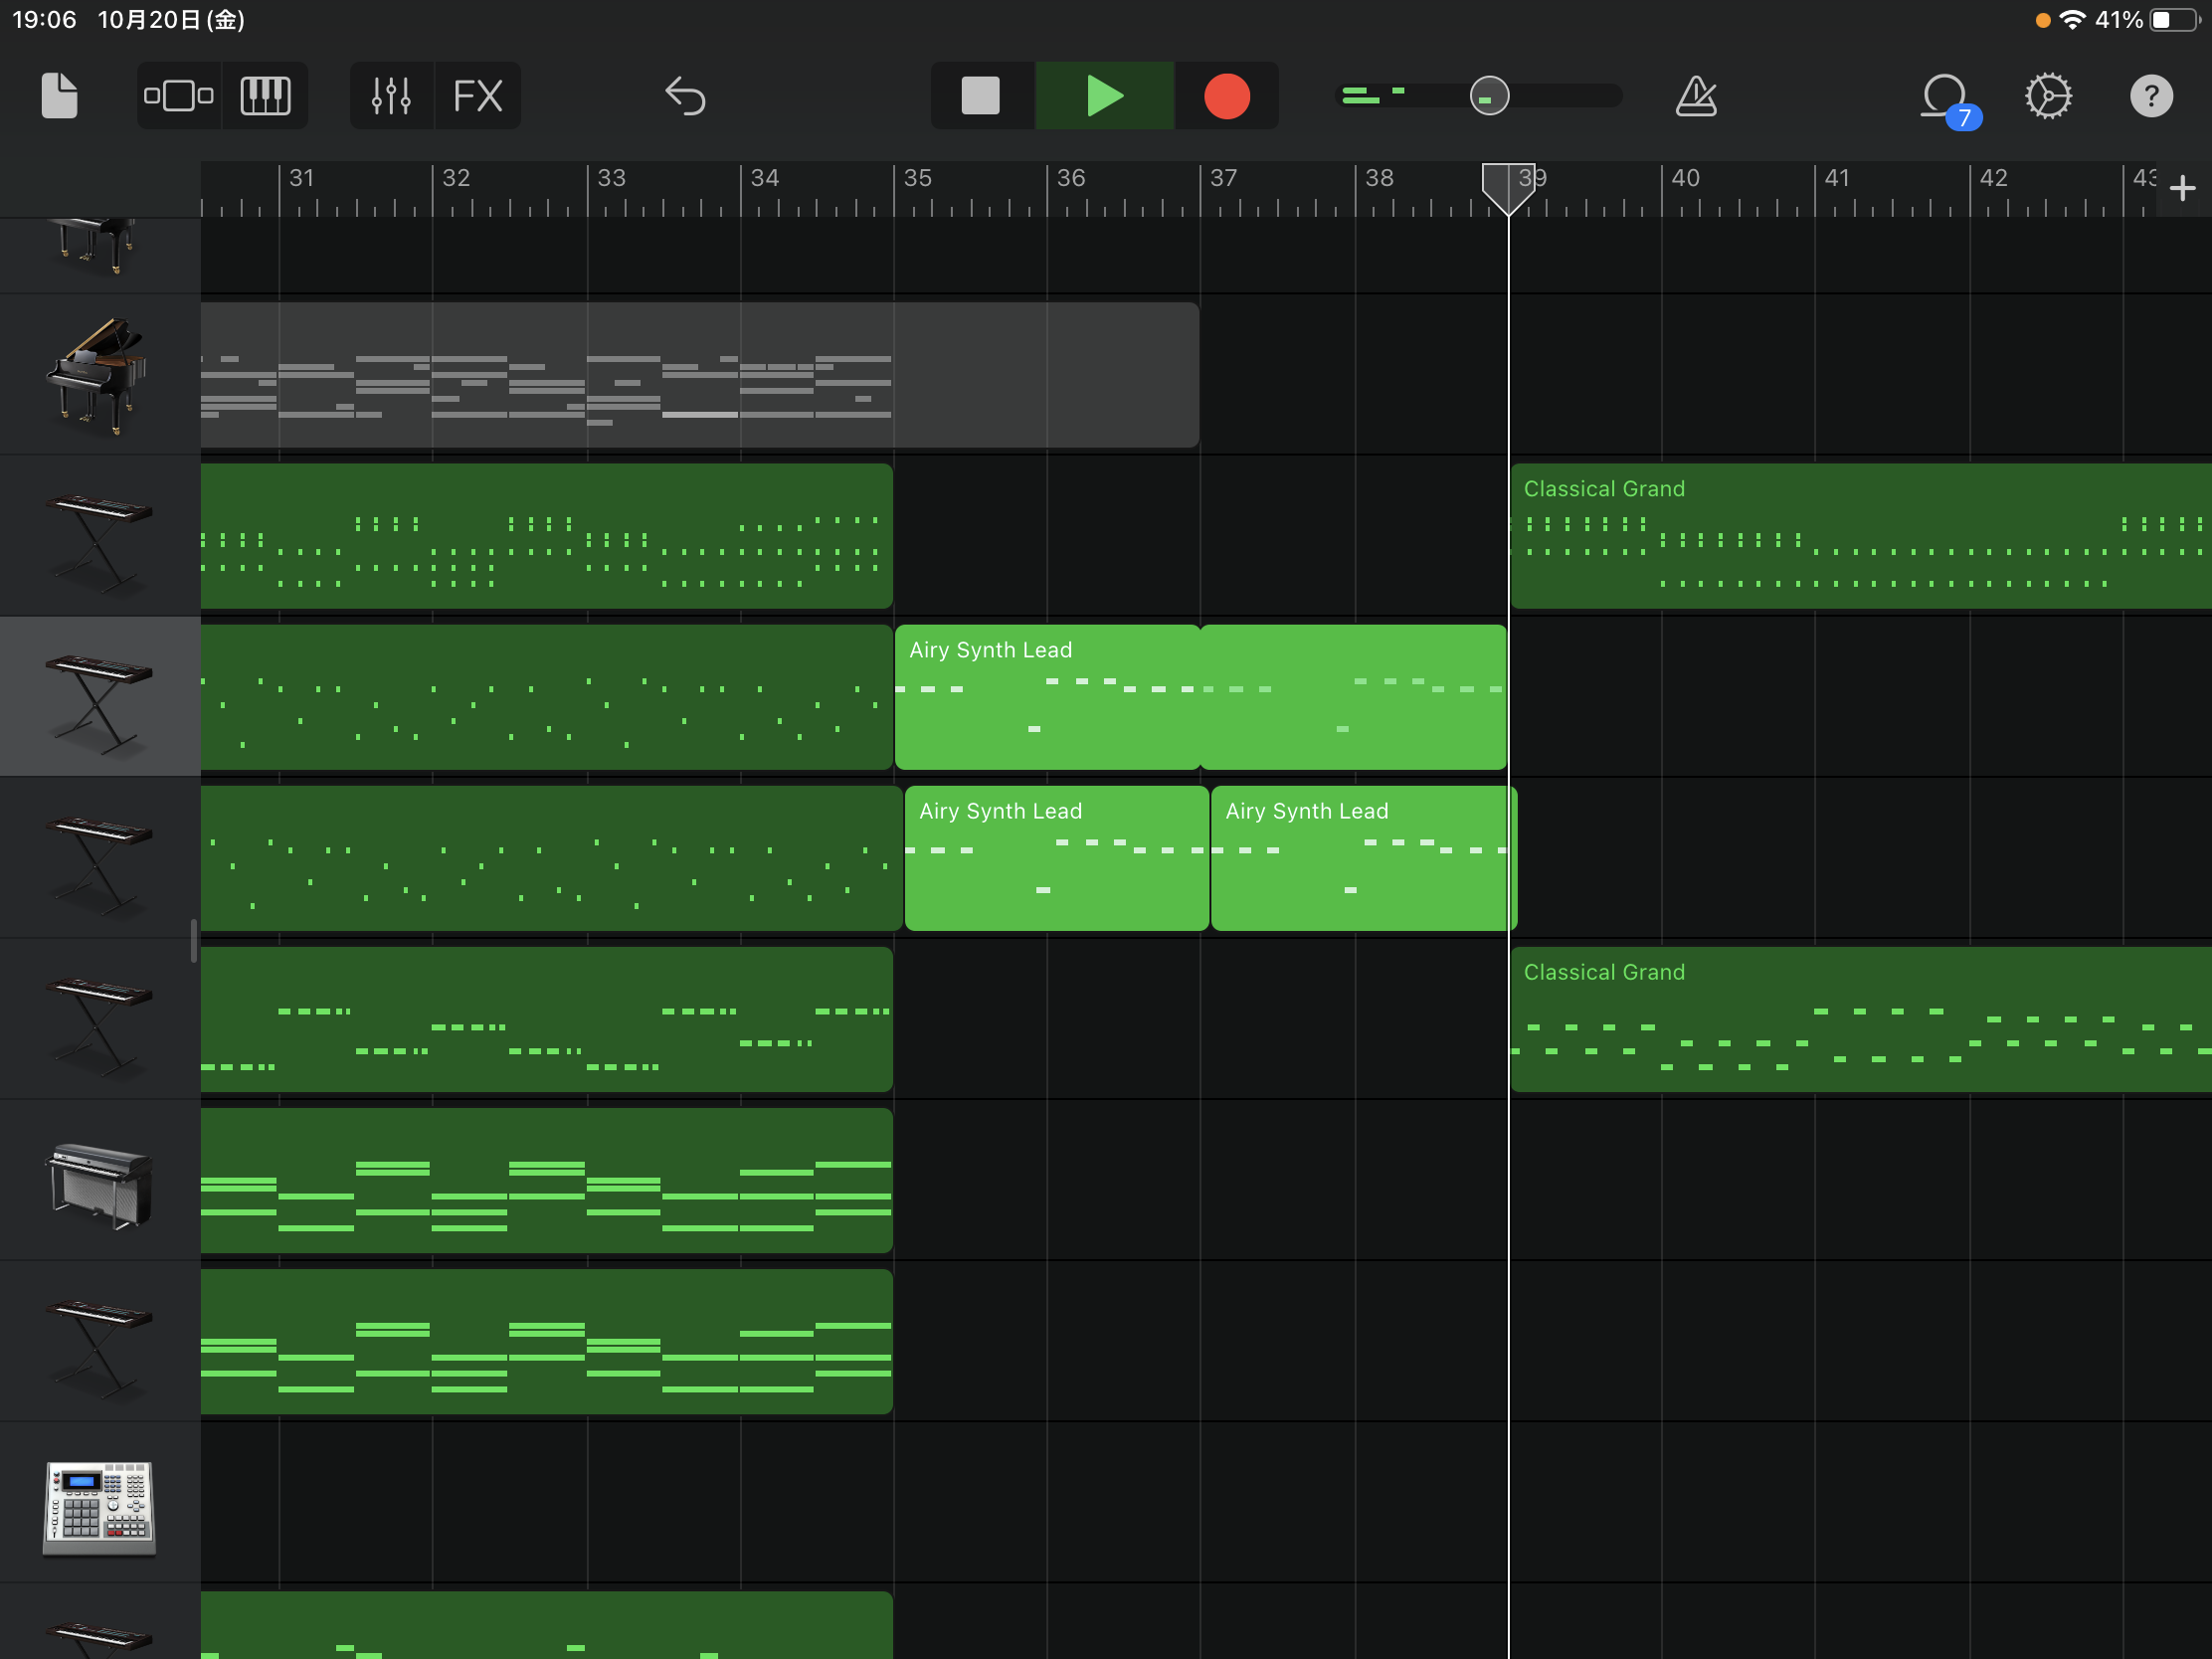Image resolution: width=2212 pixels, height=1659 pixels.
Task: Open the My Songs document browser
Action: coord(59,96)
